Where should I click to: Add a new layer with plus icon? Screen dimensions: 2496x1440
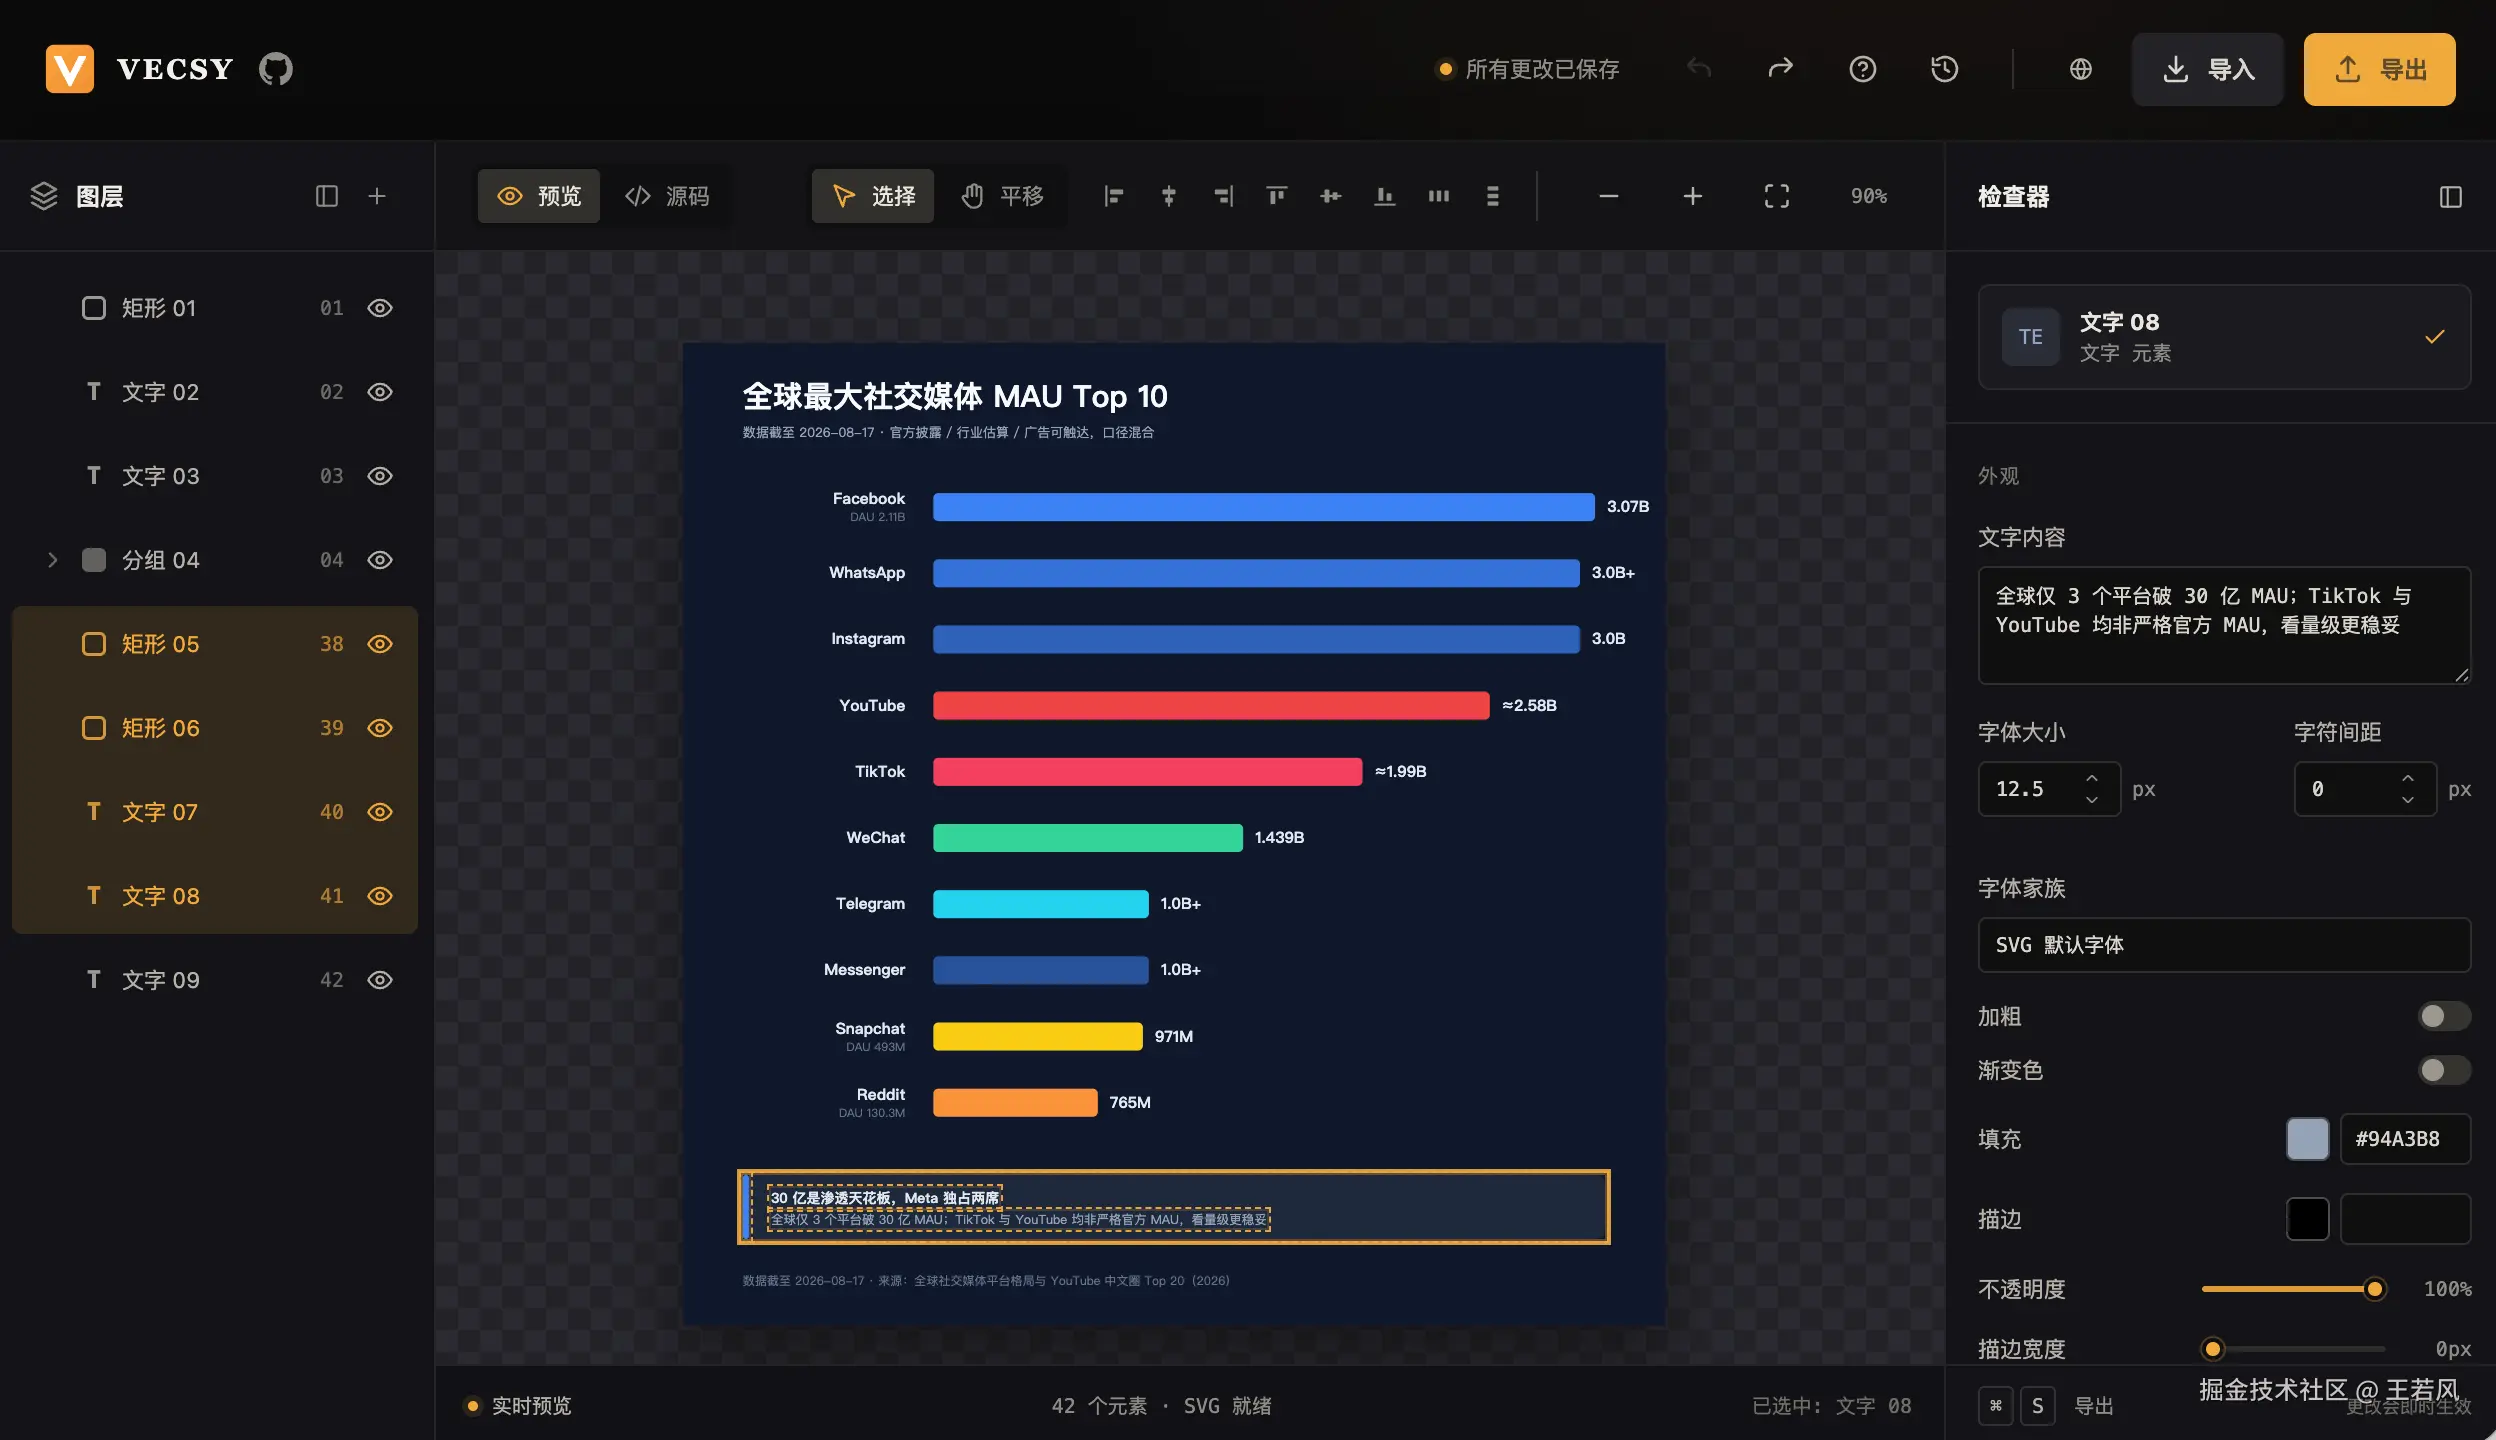pyautogui.click(x=377, y=196)
